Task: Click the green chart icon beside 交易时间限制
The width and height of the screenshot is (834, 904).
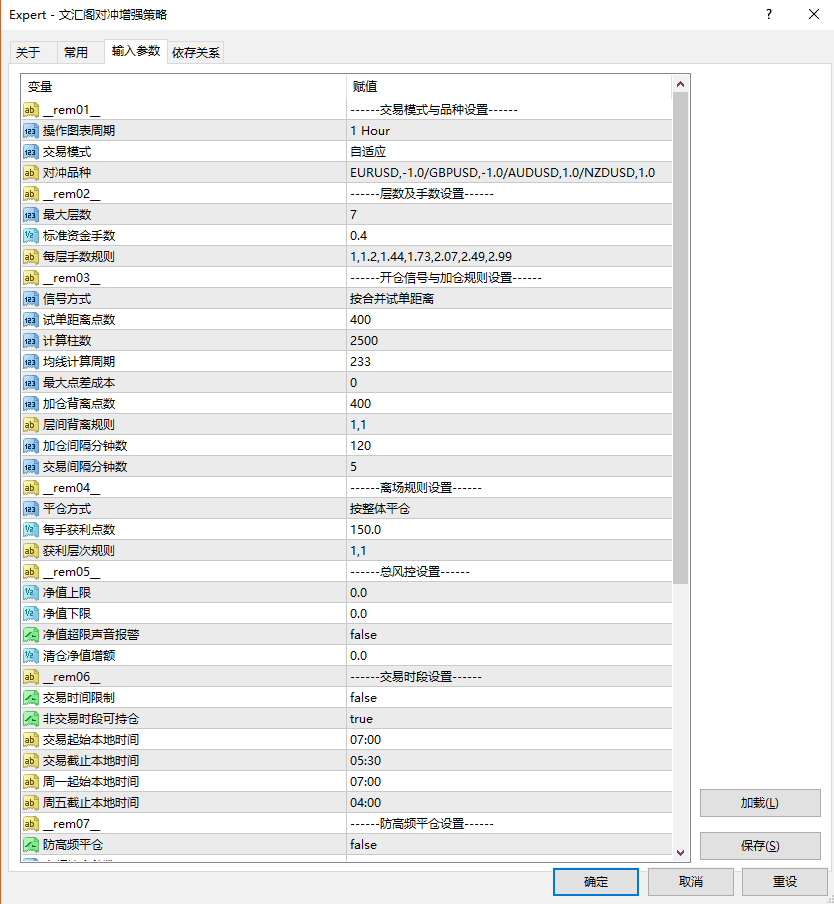Action: click(x=31, y=697)
